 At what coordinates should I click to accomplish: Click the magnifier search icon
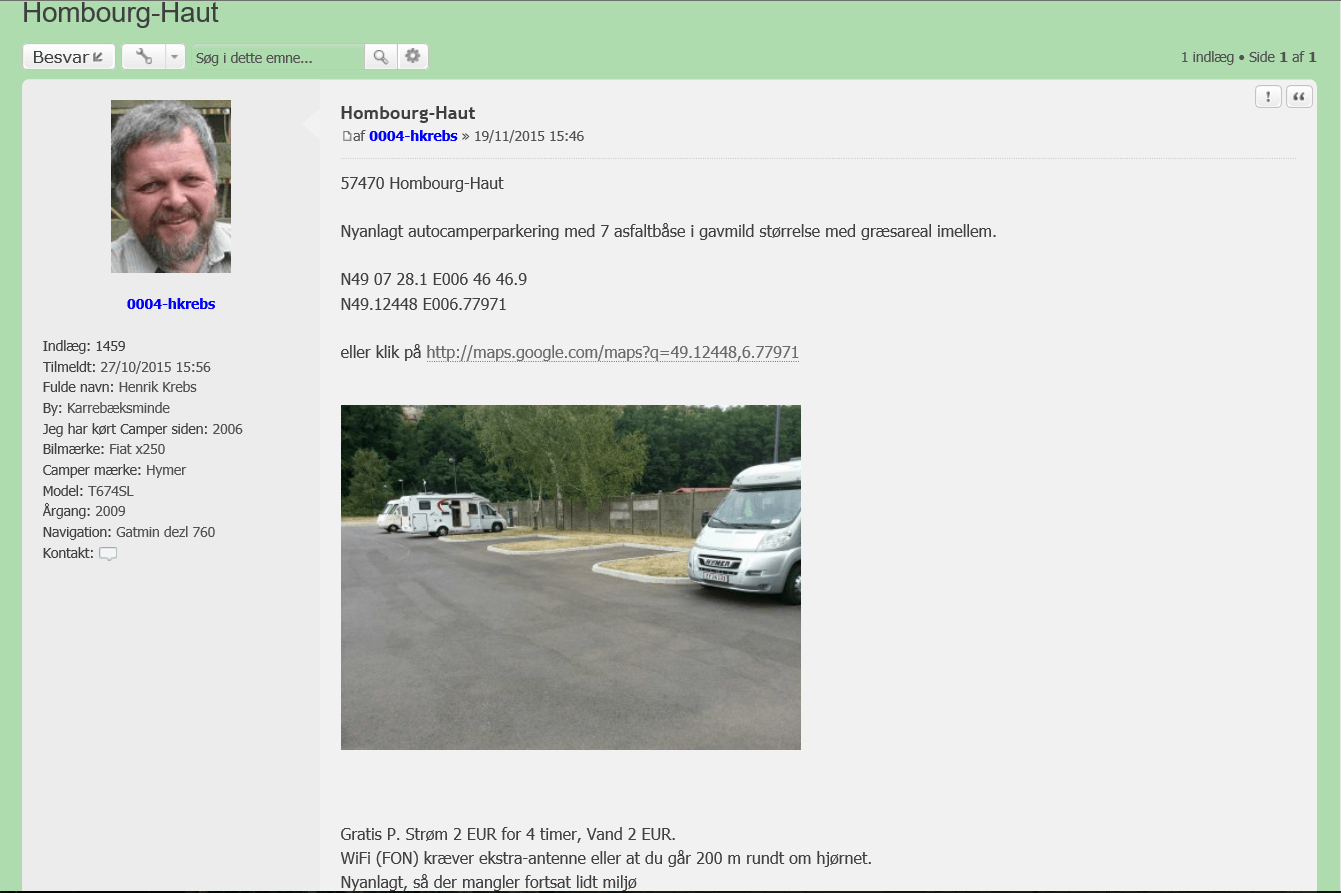pyautogui.click(x=381, y=57)
